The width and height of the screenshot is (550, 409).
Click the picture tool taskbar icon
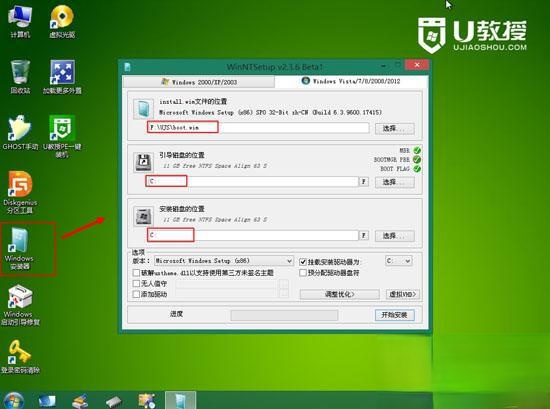tap(147, 401)
